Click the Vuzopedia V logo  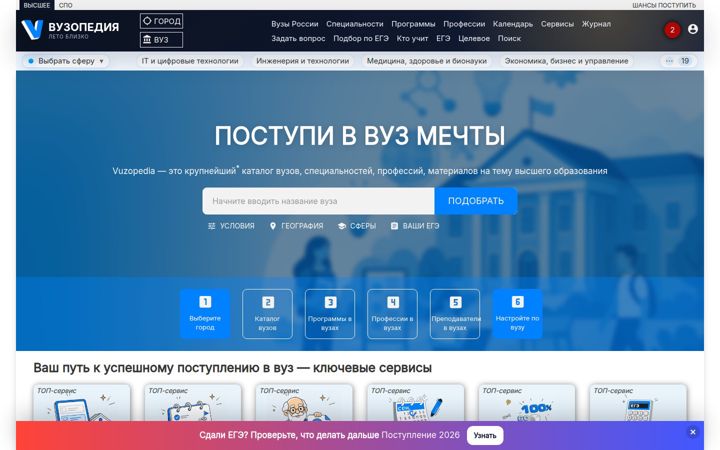(32, 29)
